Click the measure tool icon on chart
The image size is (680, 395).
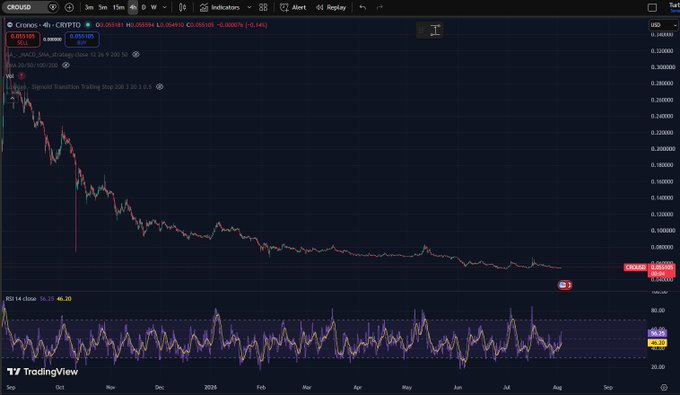[x=435, y=30]
